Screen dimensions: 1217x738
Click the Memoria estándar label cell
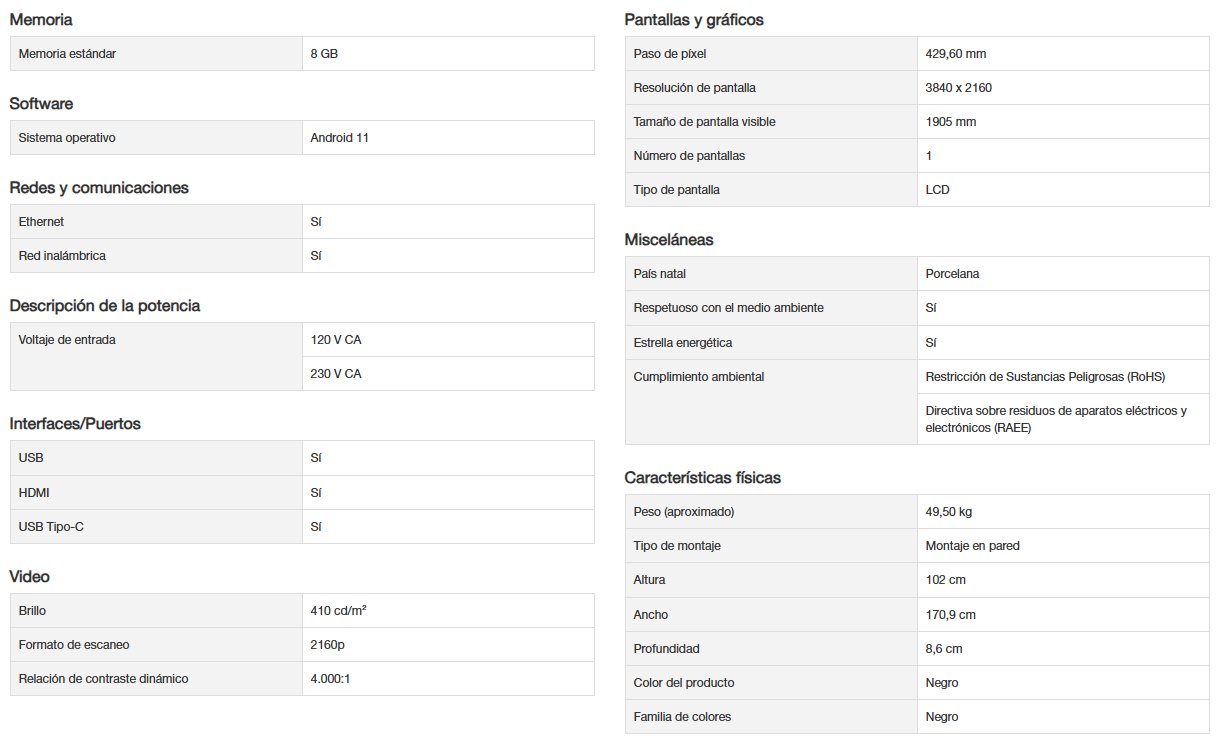(x=156, y=54)
